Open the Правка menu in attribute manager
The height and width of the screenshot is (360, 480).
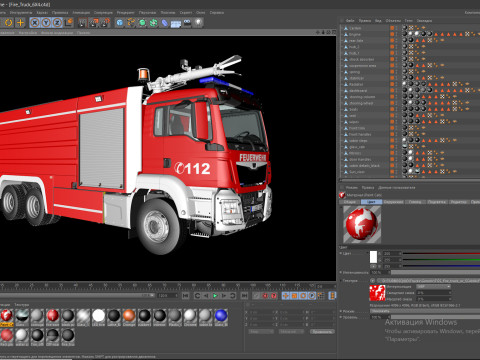(368, 188)
